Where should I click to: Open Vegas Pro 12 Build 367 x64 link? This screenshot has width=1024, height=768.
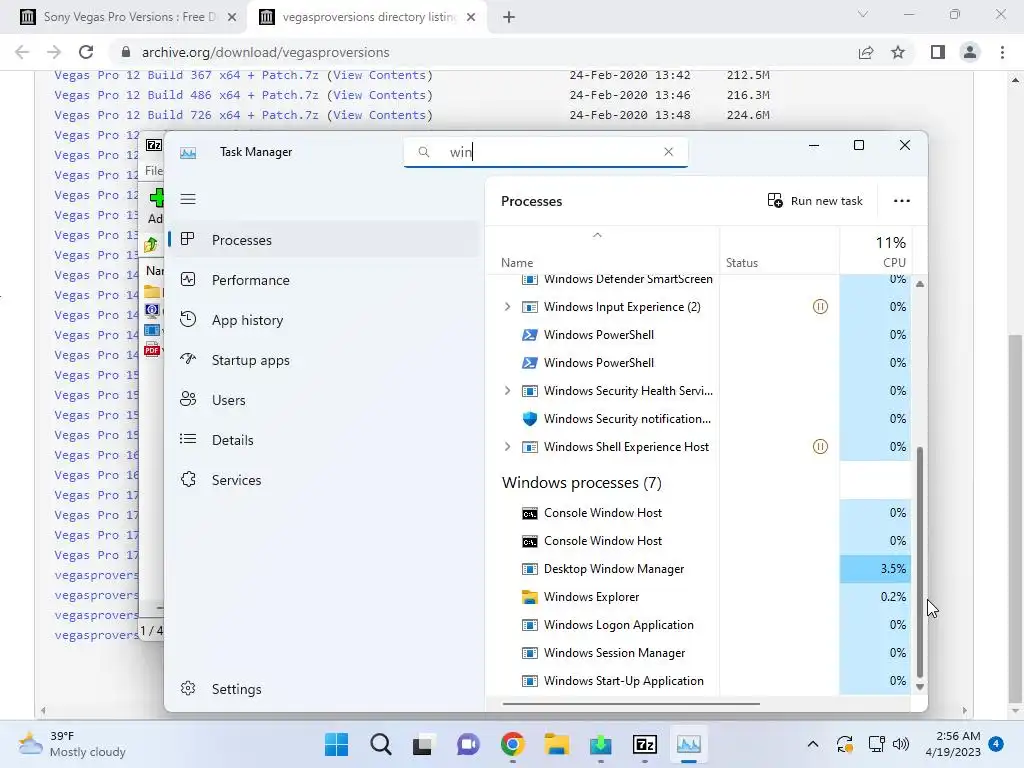[186, 75]
